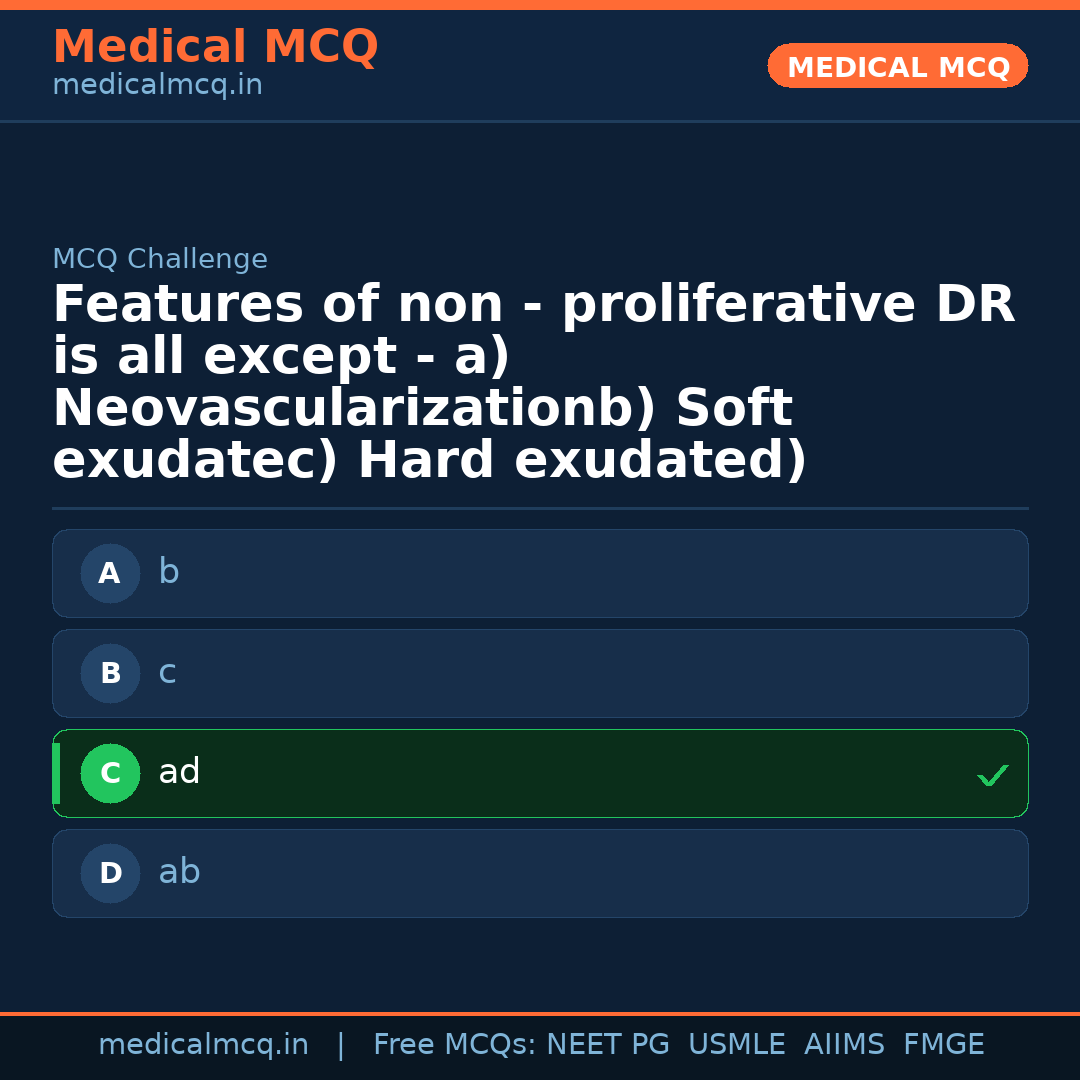Select answer text 'b' in option A
This screenshot has width=1080, height=1080.
click(169, 572)
